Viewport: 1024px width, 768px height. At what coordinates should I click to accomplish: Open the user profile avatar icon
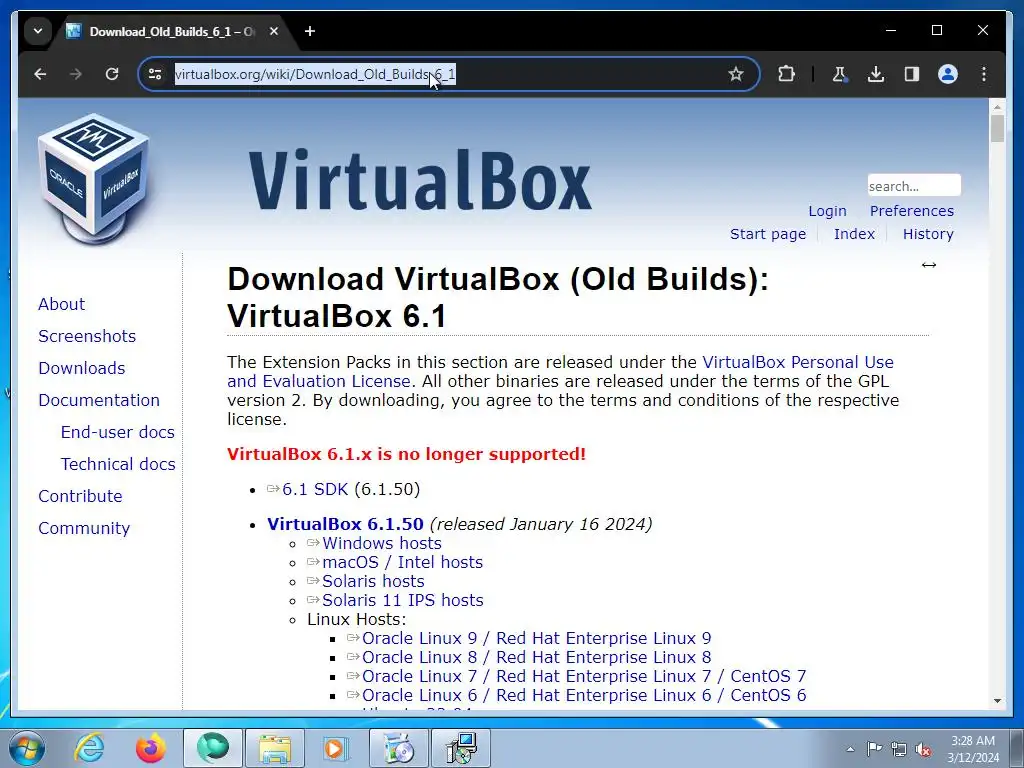click(948, 74)
